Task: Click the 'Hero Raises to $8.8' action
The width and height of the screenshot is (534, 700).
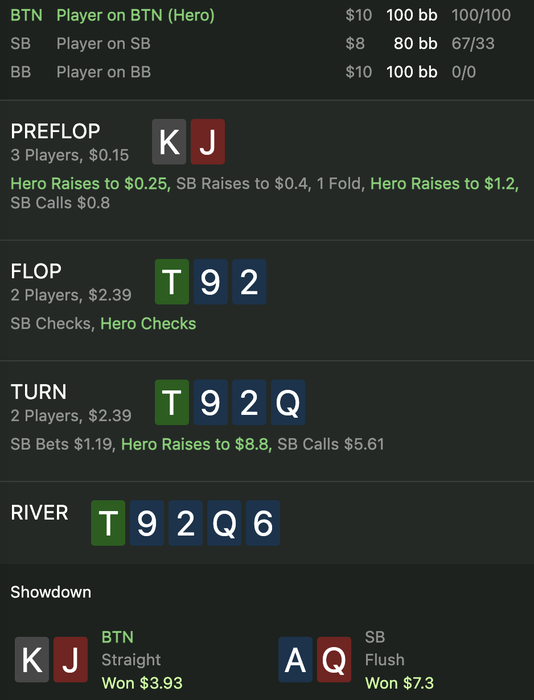Action: point(196,444)
